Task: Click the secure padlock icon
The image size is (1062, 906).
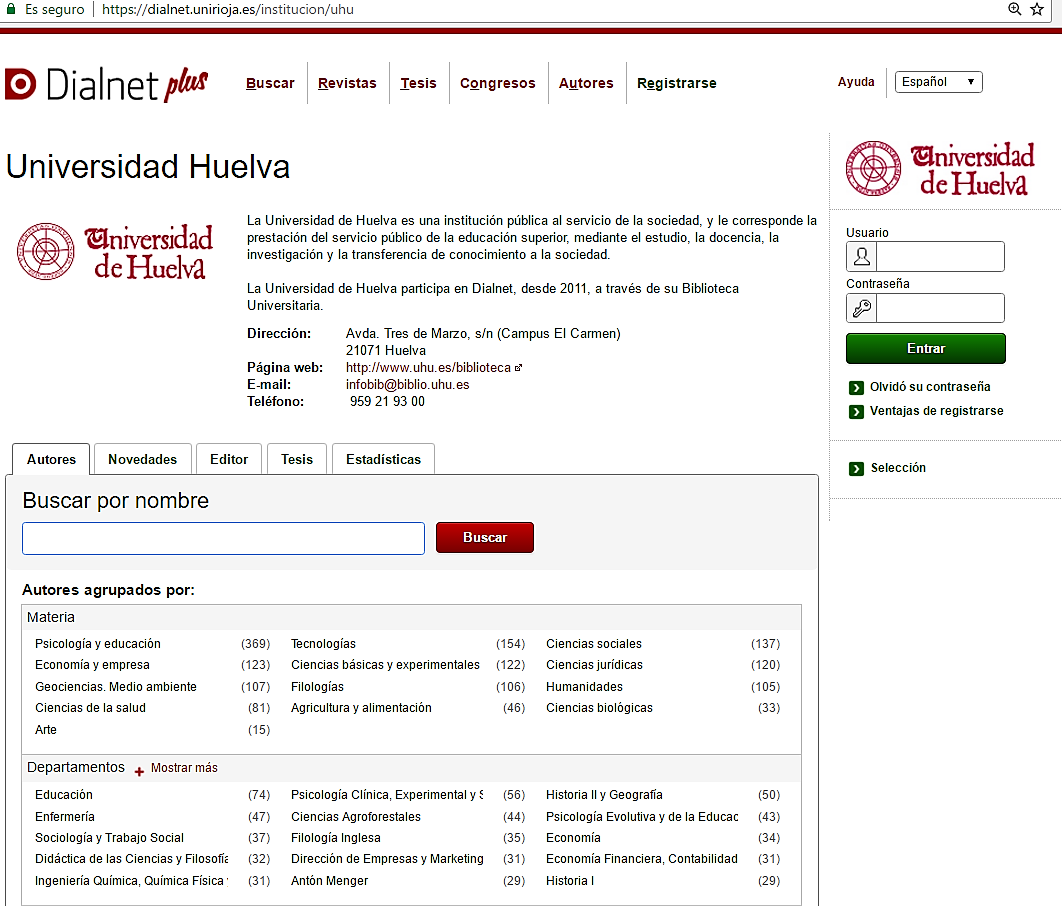Action: click(x=10, y=9)
